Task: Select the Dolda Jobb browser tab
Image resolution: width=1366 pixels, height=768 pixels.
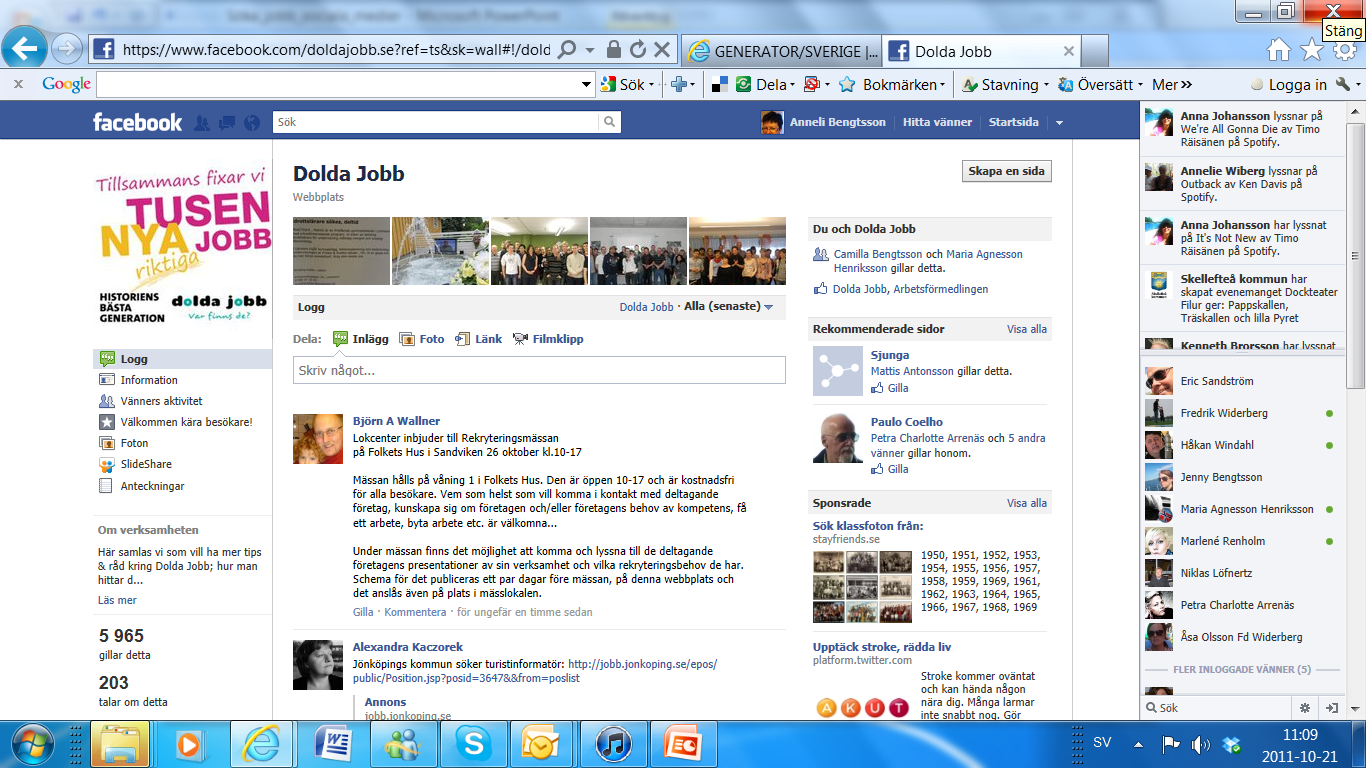Action: [x=982, y=51]
